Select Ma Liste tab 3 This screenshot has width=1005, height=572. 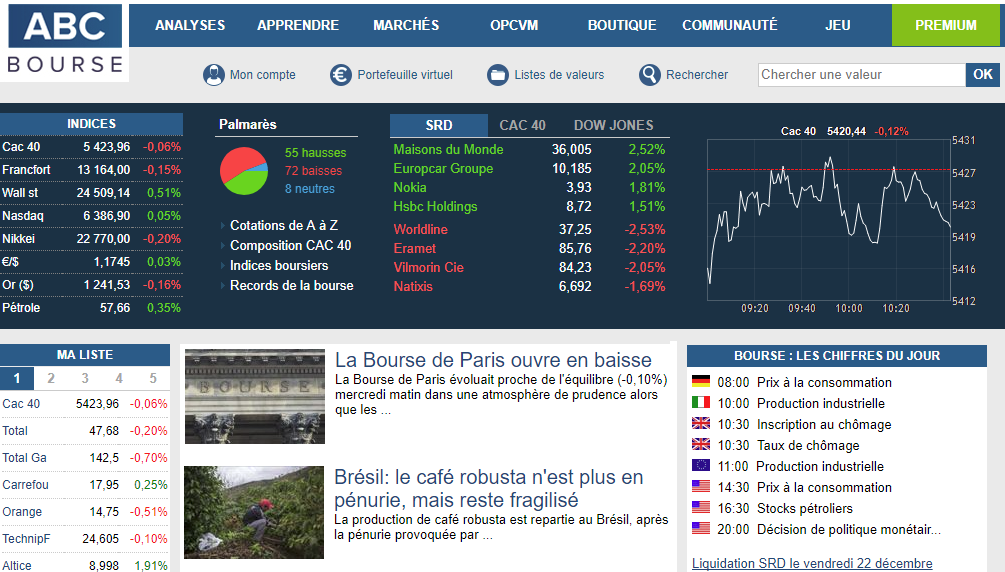point(85,378)
